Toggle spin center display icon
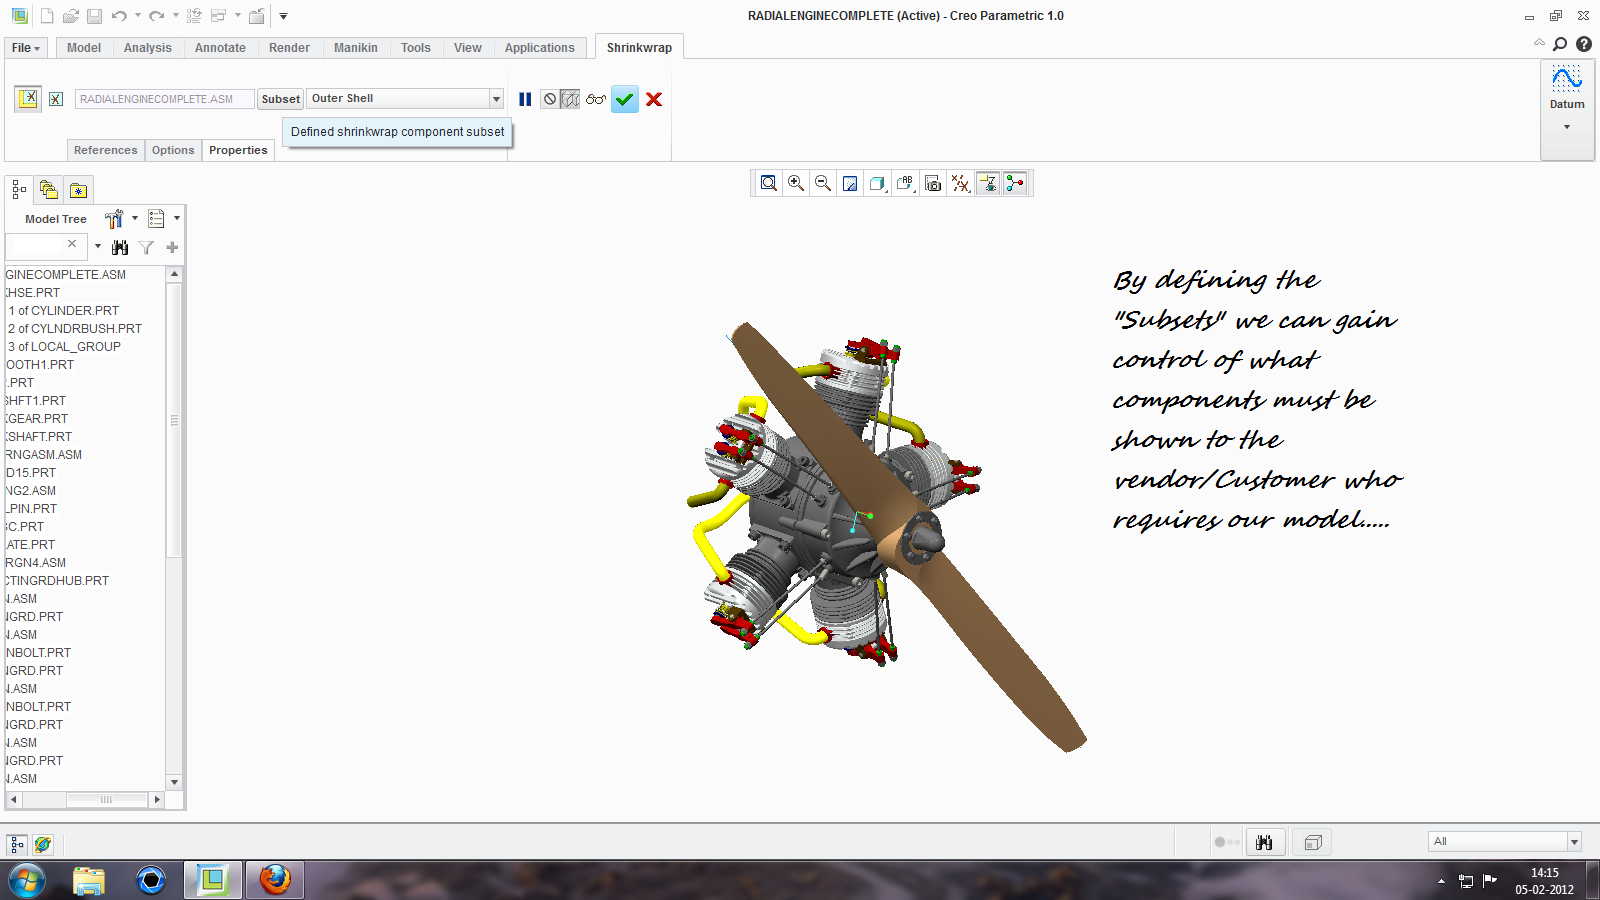This screenshot has width=1600, height=900. pos(1015,183)
